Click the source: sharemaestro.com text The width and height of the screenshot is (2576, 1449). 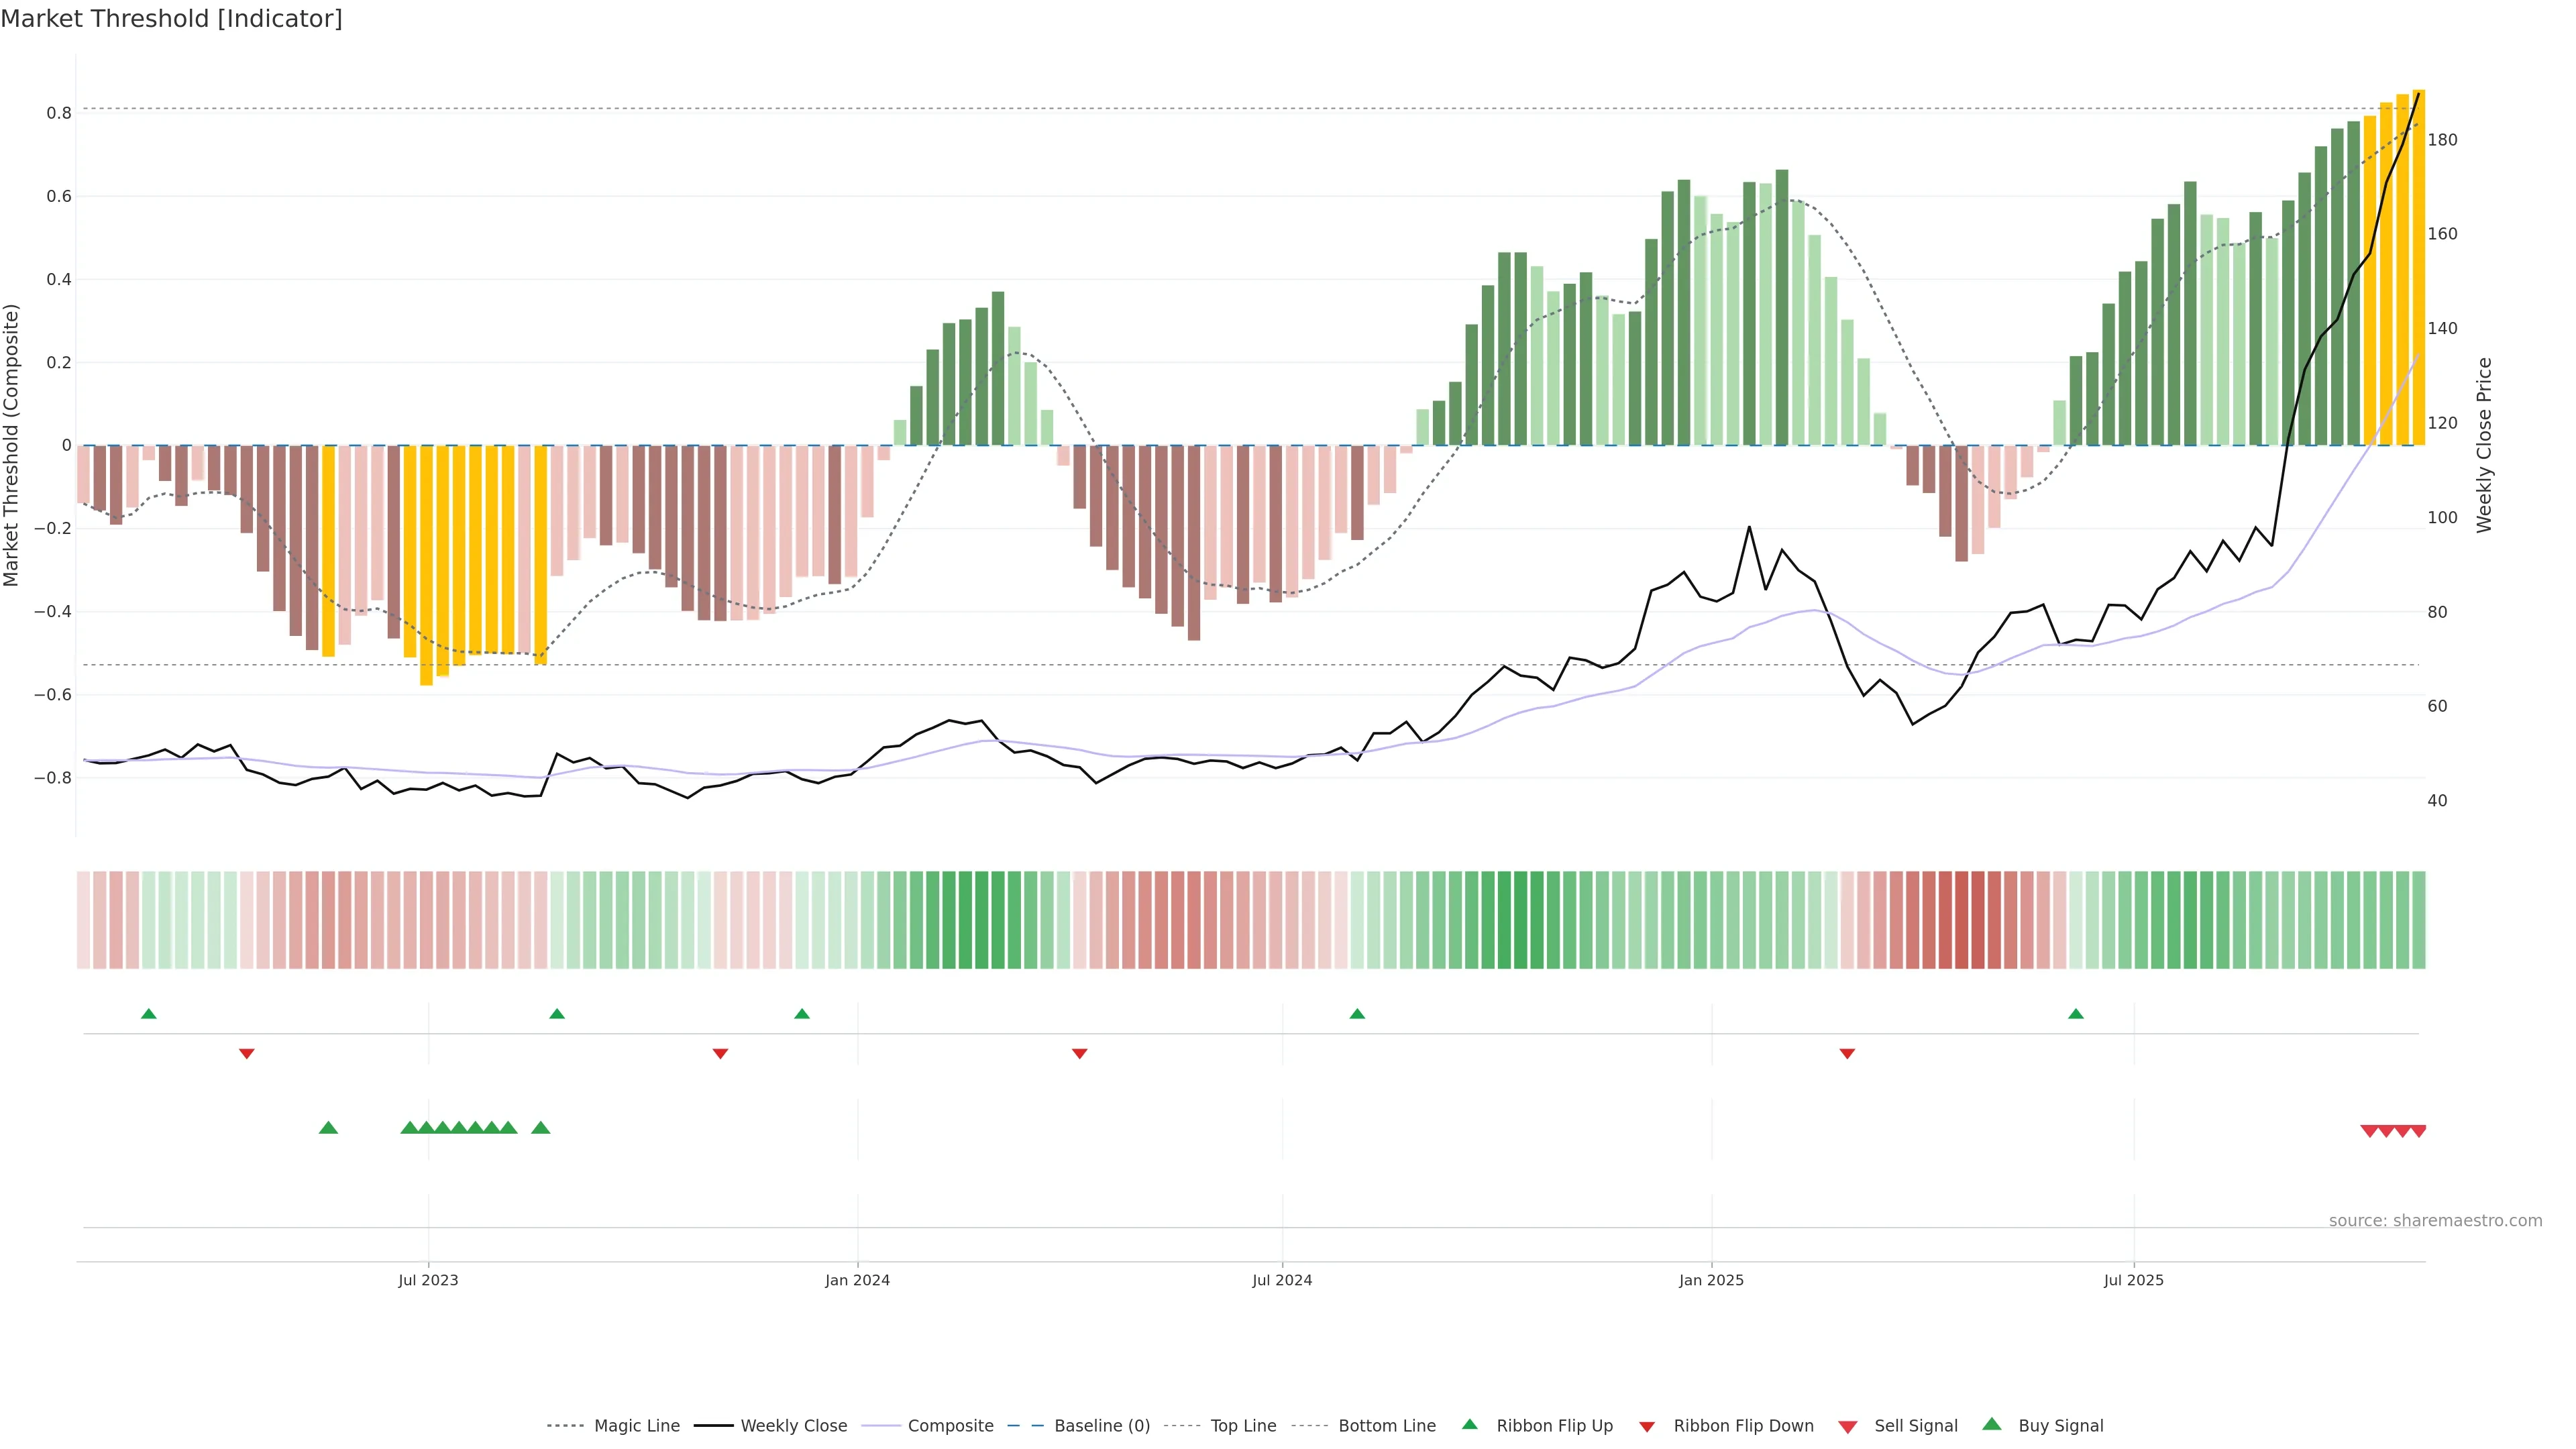click(x=2435, y=1220)
